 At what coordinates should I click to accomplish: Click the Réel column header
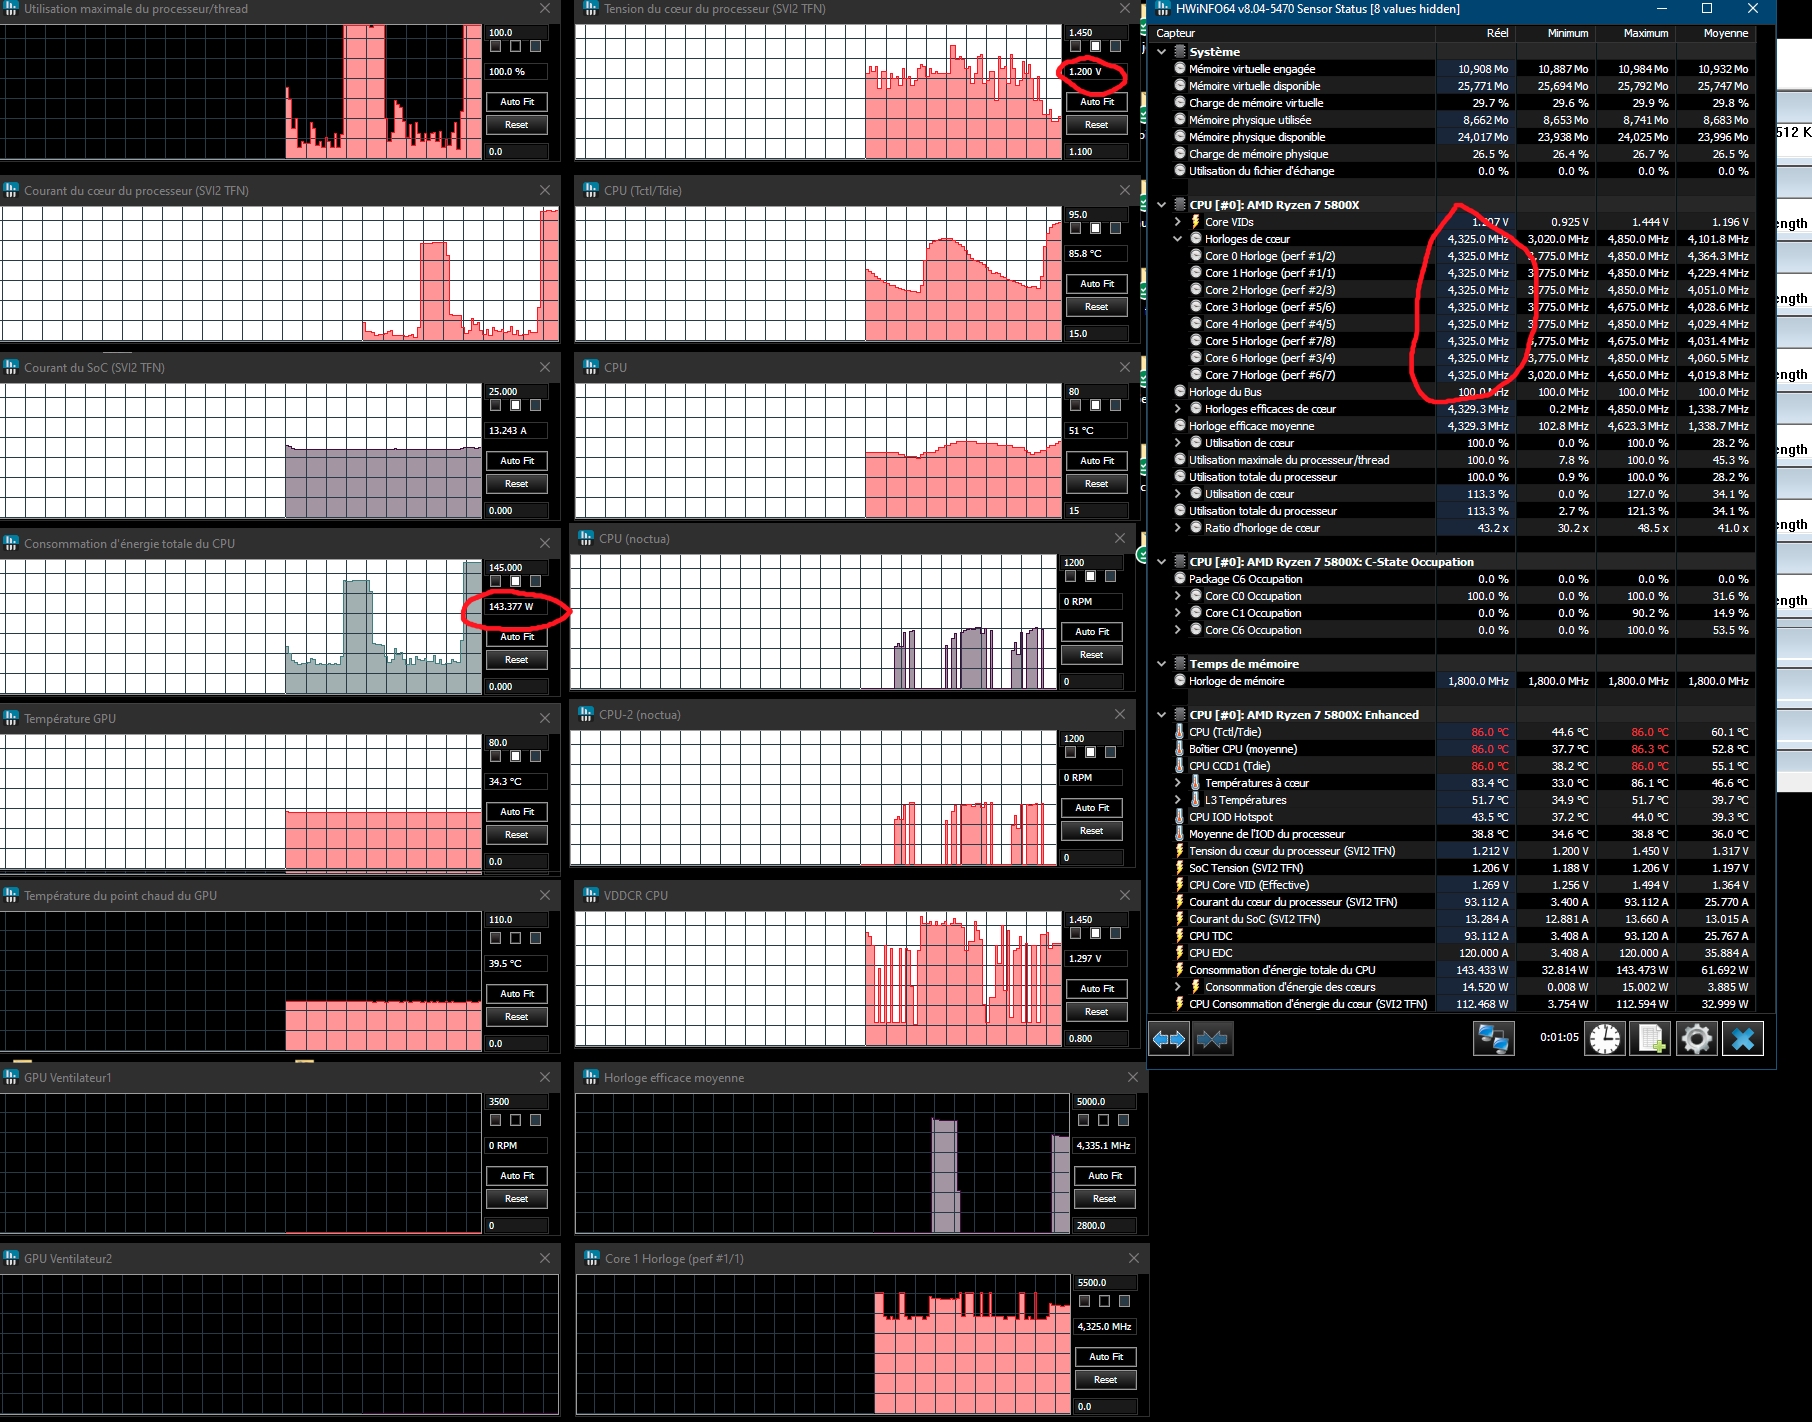[x=1475, y=33]
